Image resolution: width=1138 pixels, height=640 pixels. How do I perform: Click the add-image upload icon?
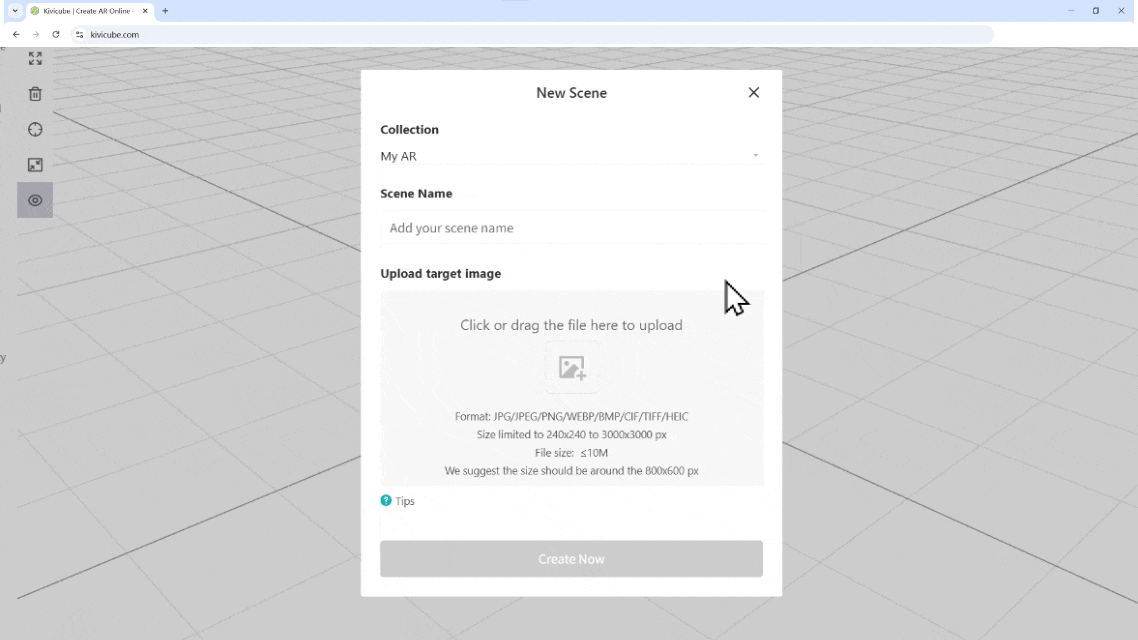click(x=572, y=367)
